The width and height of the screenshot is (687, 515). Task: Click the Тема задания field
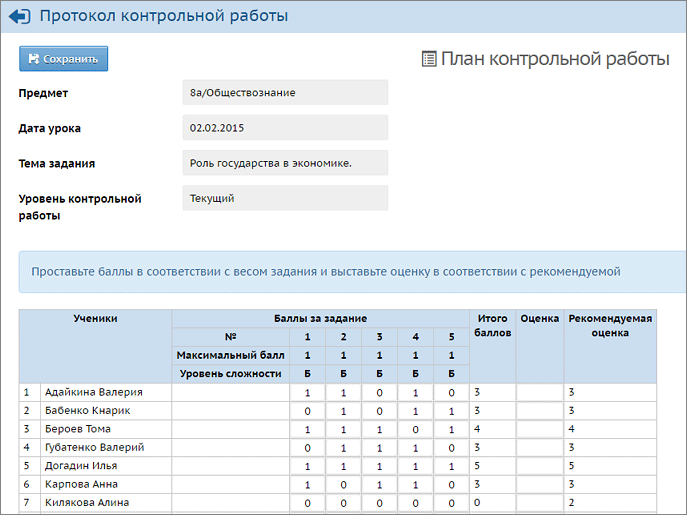coord(285,163)
